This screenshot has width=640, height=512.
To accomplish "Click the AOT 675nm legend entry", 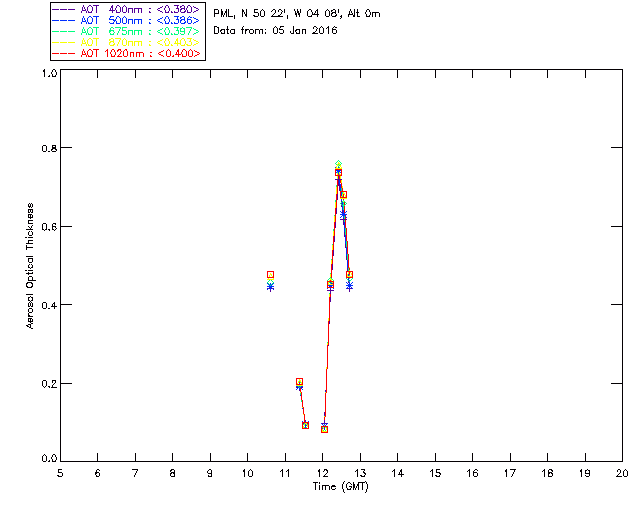I will pos(126,31).
